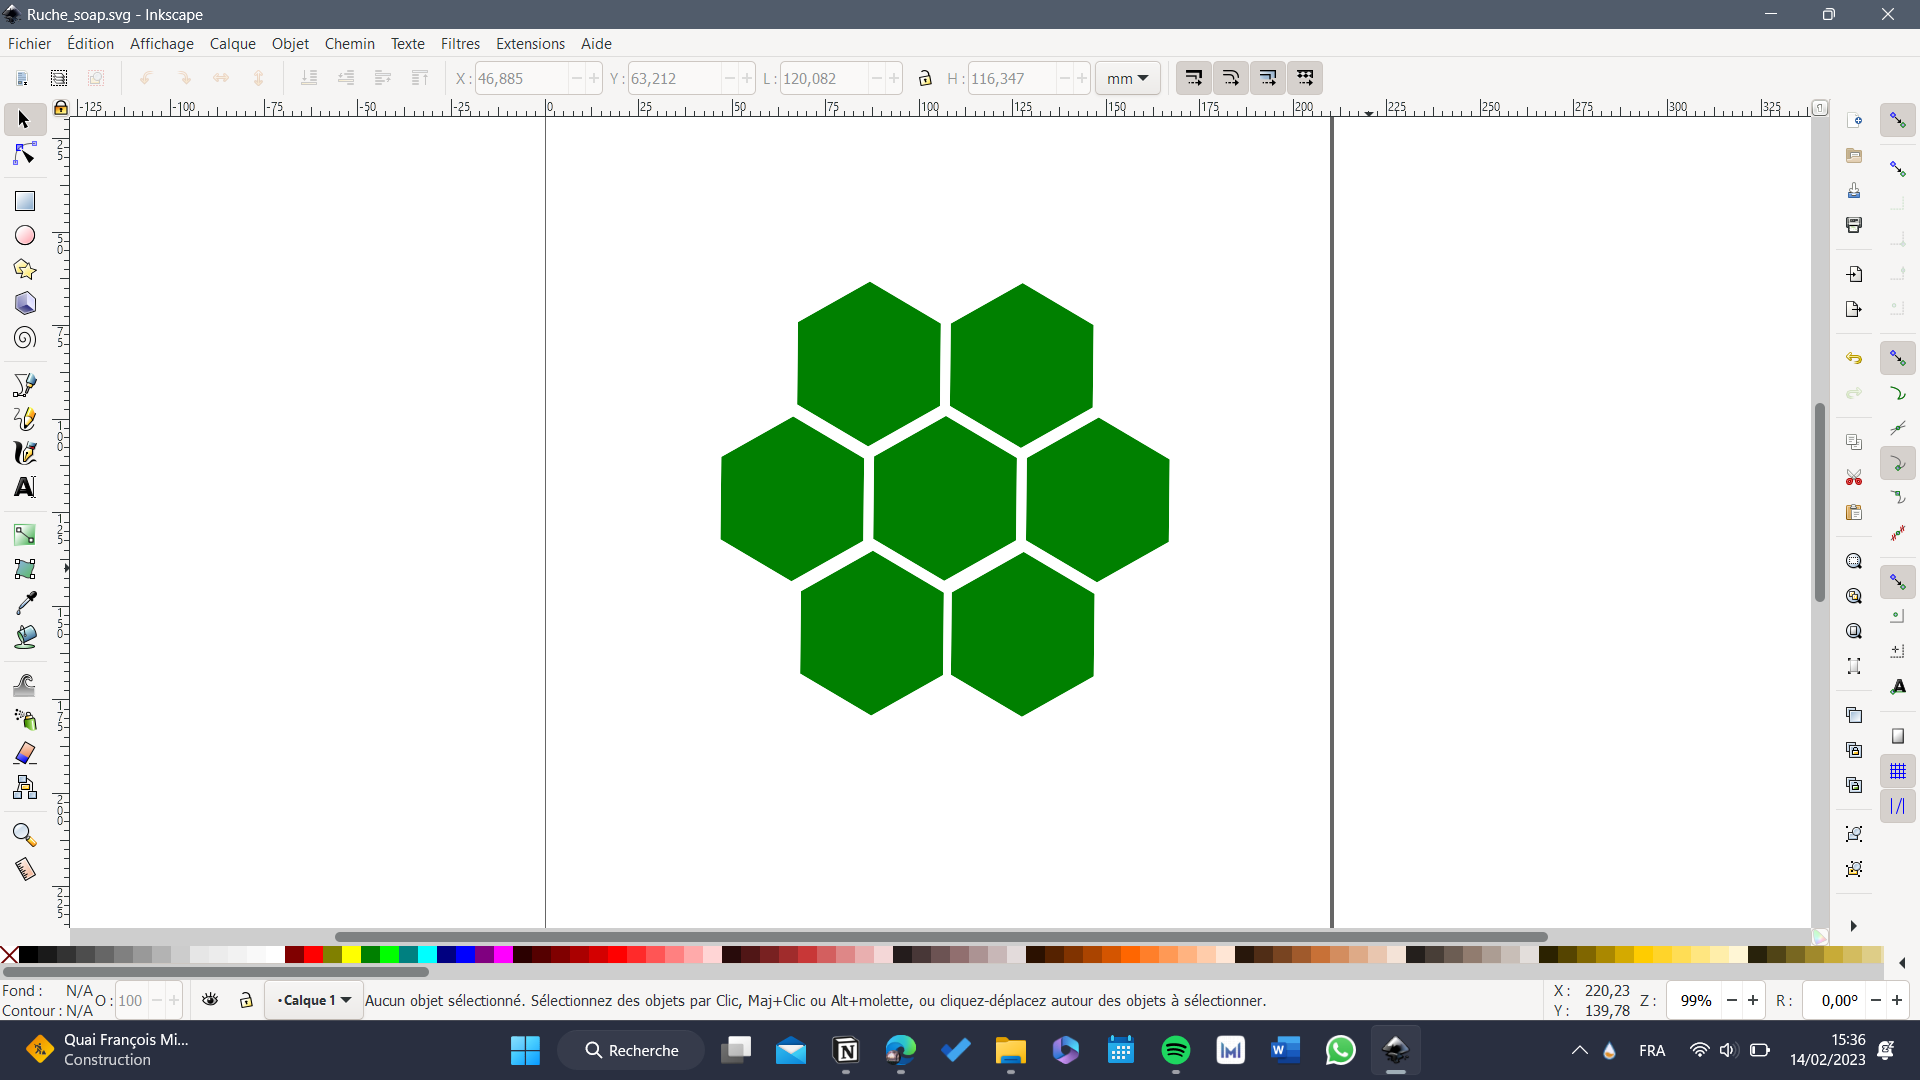Open the Fichier menu
Viewport: 1920px width, 1080px height.
coord(29,44)
